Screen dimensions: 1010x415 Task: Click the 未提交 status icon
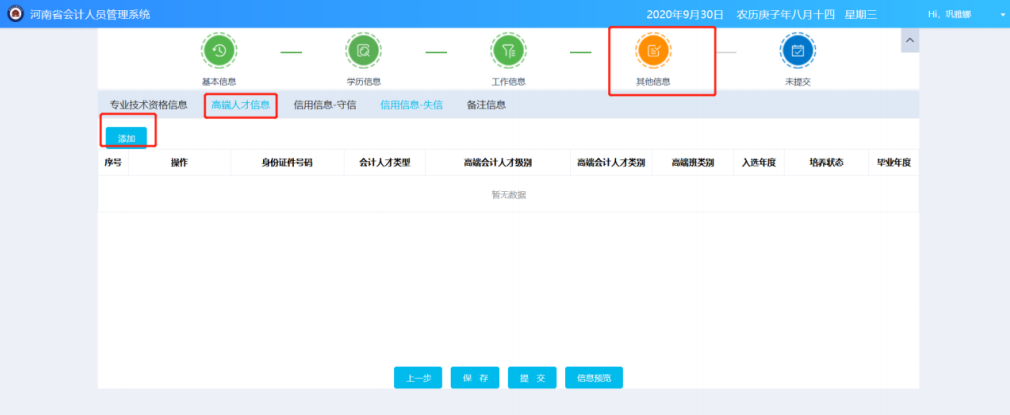(x=797, y=51)
